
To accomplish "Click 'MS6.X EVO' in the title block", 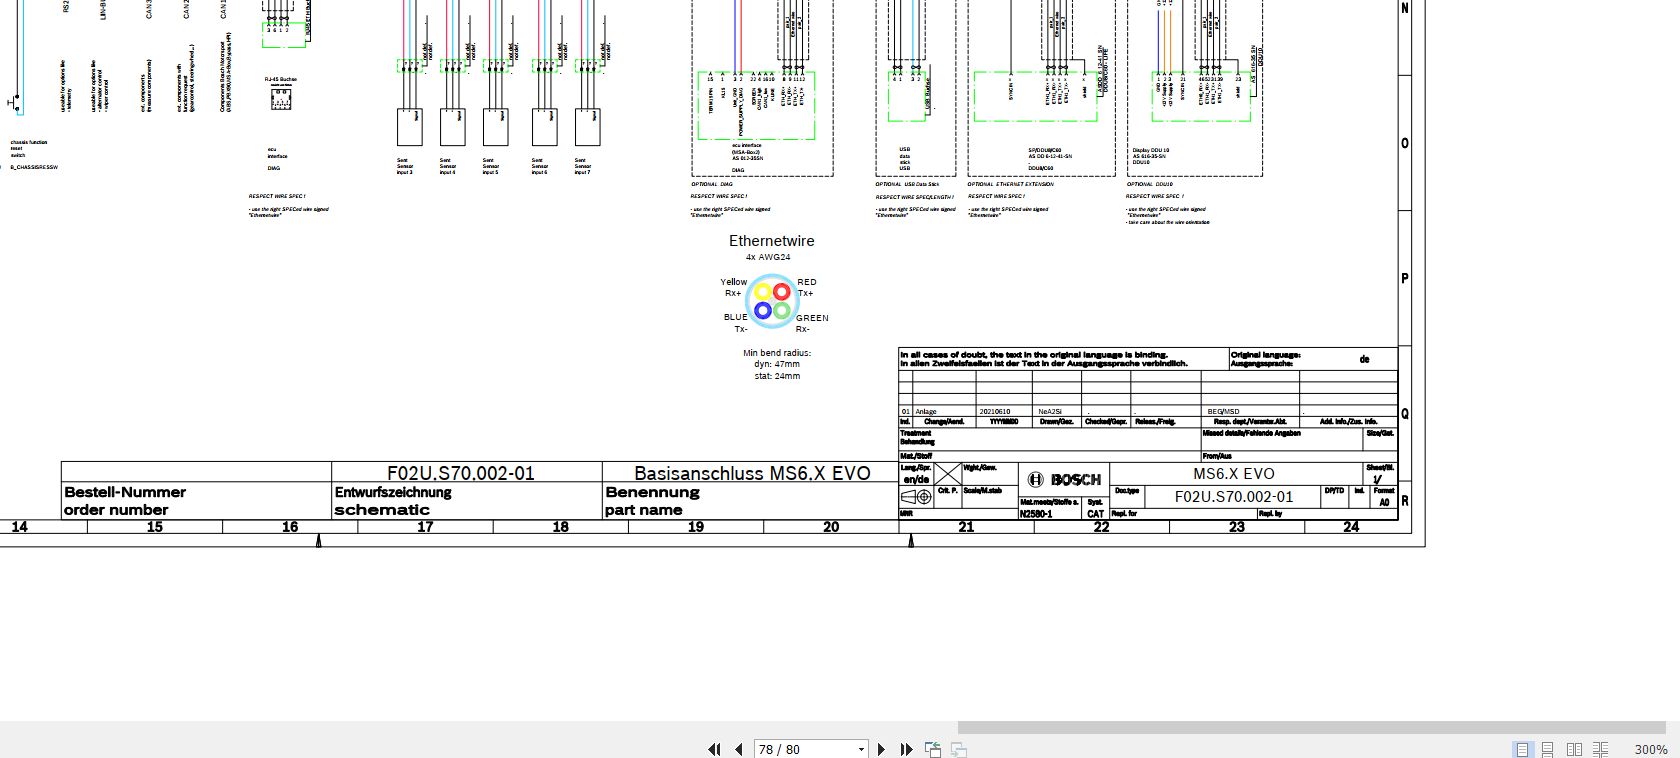I will coord(1234,474).
